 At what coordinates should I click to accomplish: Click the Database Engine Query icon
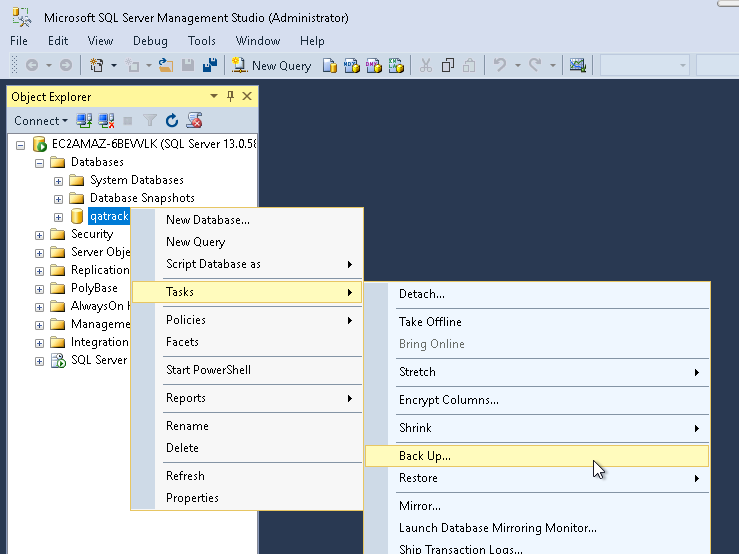330,66
